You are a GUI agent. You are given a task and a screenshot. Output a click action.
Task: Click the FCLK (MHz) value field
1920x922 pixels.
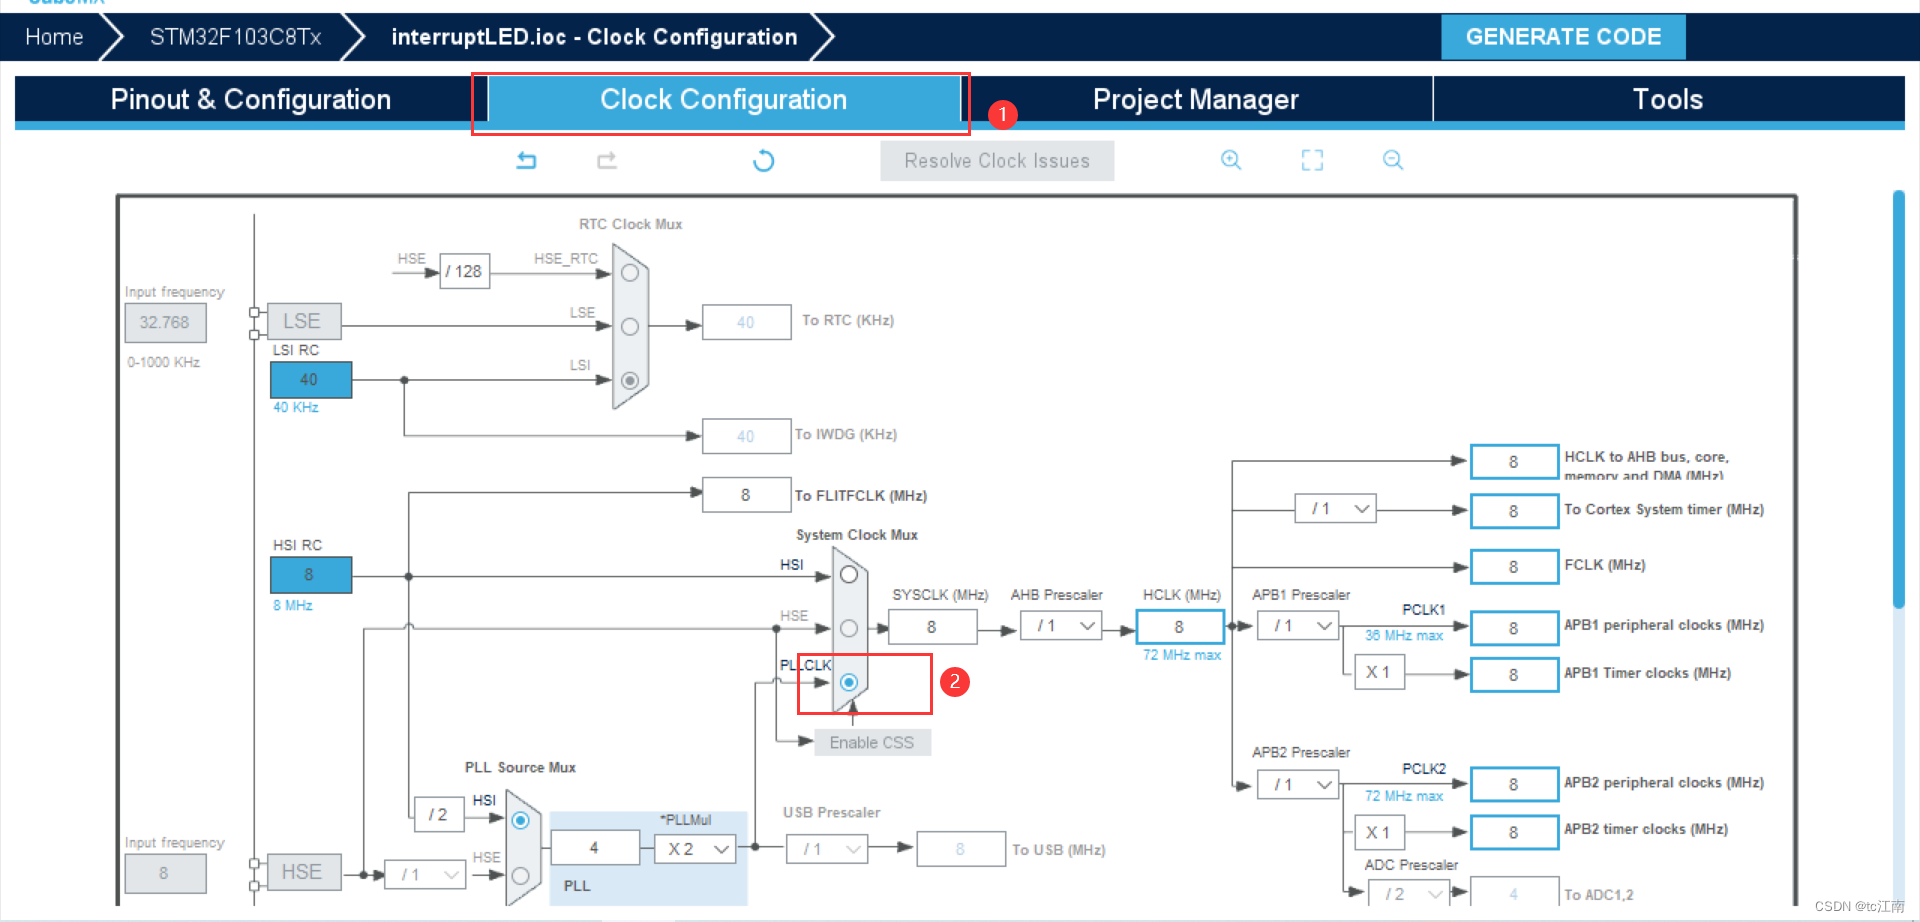click(1514, 567)
